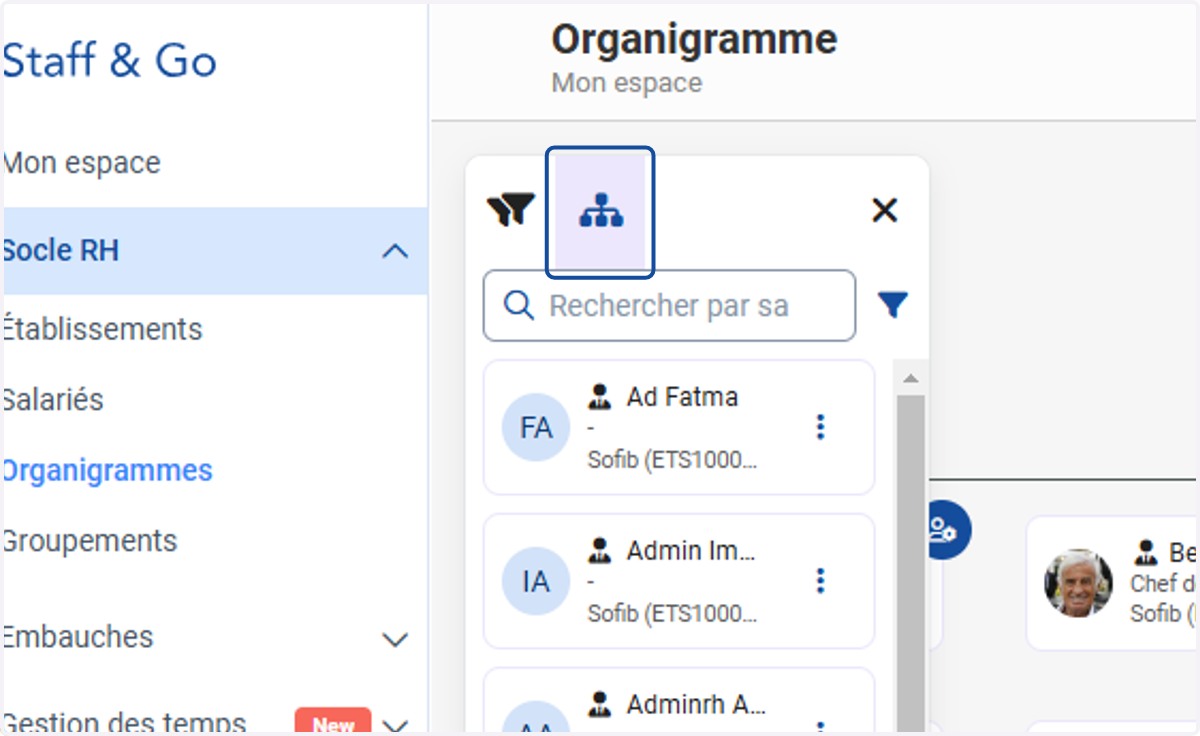Open Organigrammes in the sidebar
The height and width of the screenshot is (736, 1200).
pos(107,470)
